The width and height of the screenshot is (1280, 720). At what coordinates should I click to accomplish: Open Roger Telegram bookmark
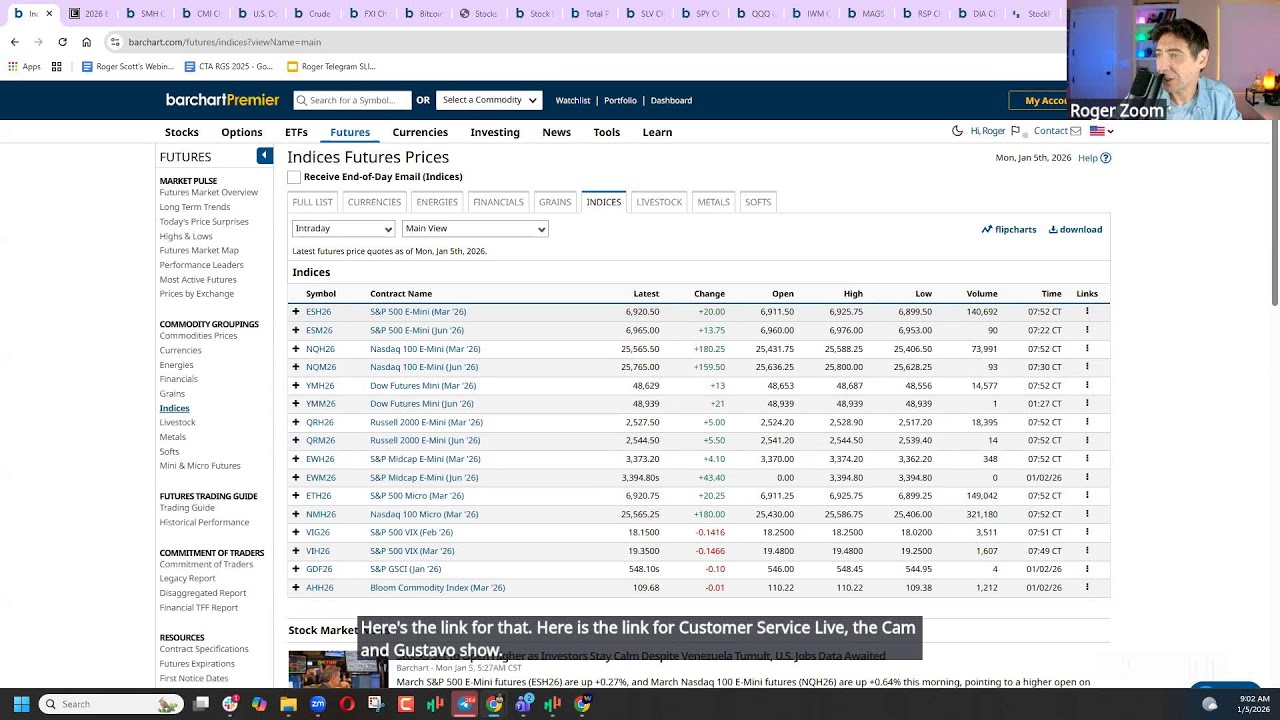coord(331,67)
